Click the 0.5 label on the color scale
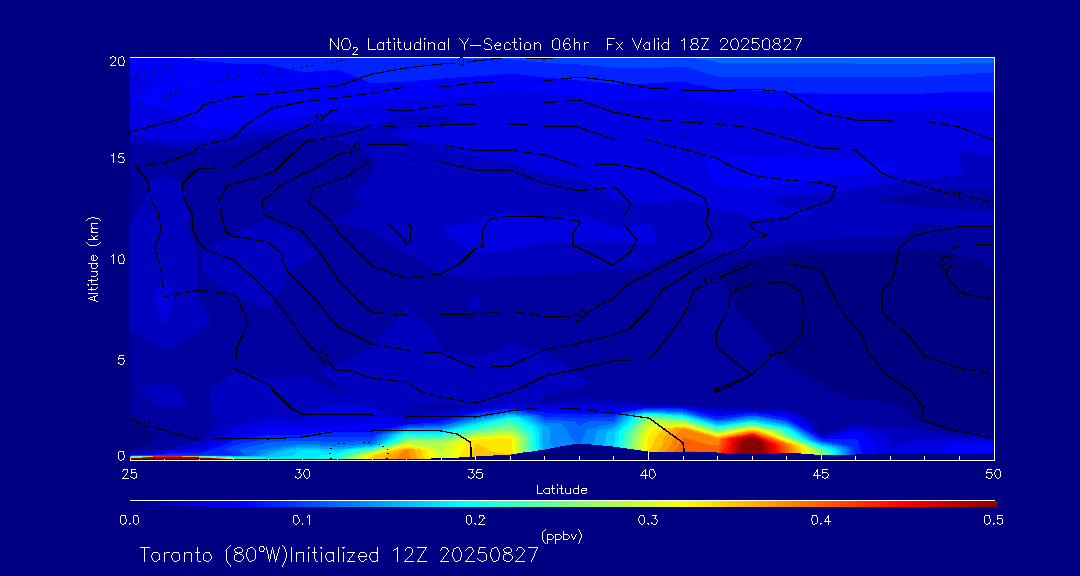 point(994,520)
